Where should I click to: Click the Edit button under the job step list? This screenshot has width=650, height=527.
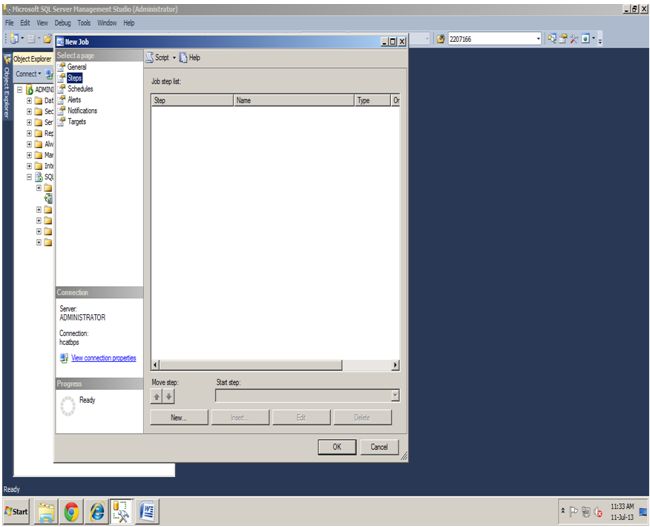coord(301,418)
